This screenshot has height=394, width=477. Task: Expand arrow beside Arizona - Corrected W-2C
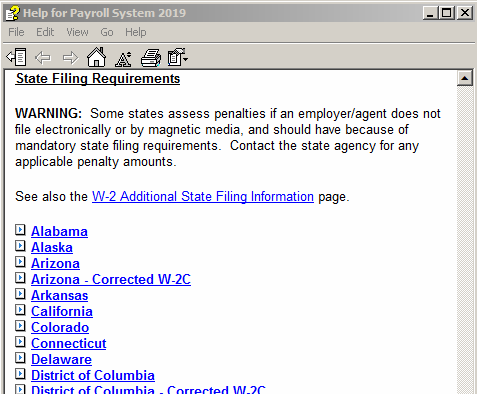click(x=20, y=278)
